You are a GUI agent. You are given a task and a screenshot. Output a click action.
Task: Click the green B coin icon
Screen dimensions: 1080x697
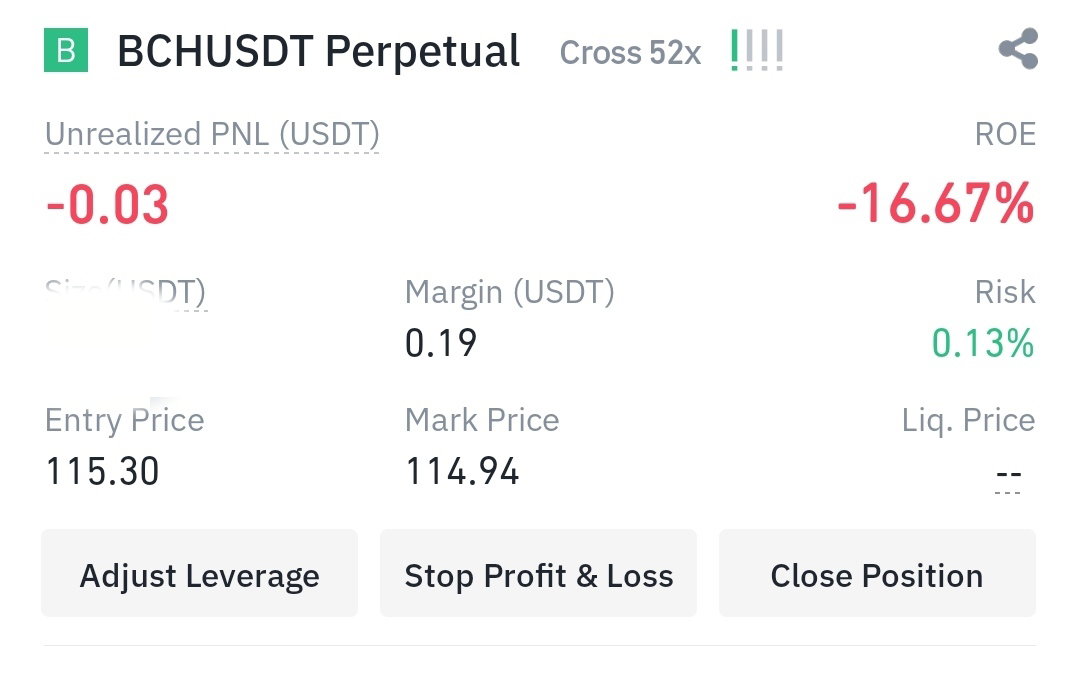(66, 50)
